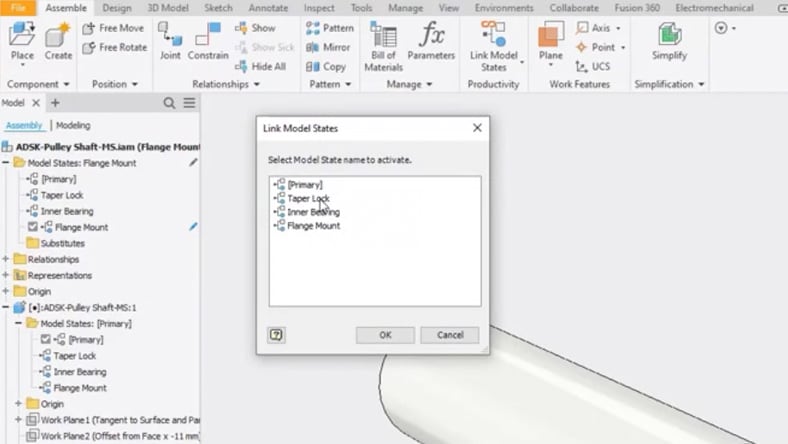The height and width of the screenshot is (444, 788).
Task: Click the Create component icon
Action: coord(58,34)
